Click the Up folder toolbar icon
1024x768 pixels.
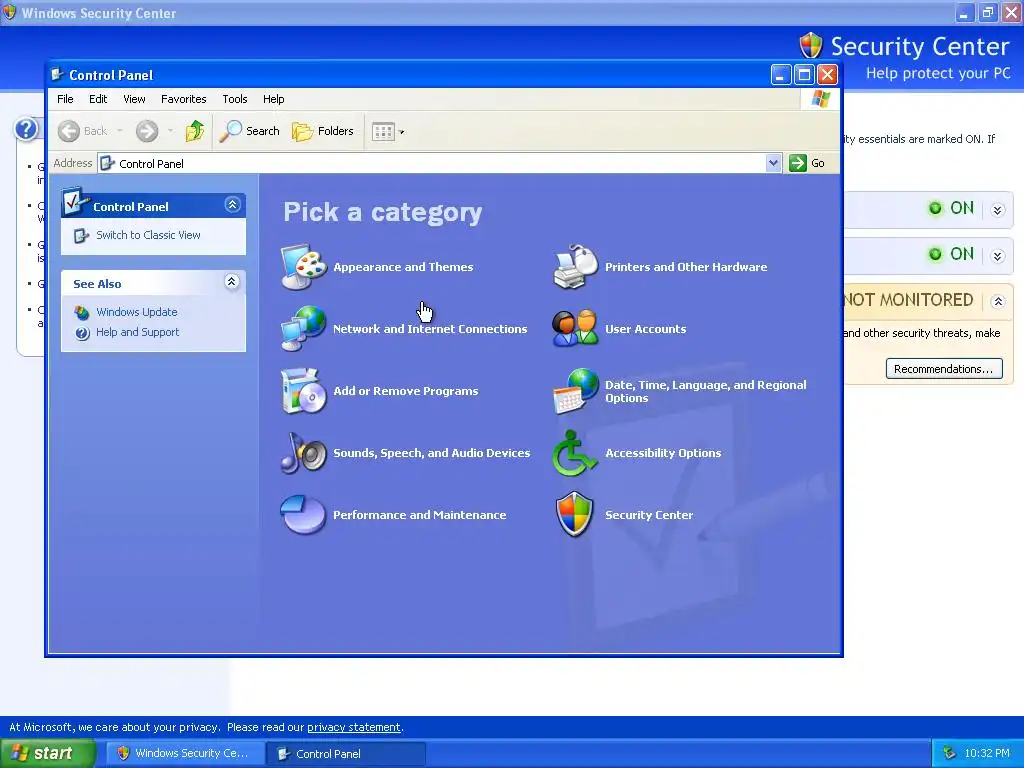(195, 131)
